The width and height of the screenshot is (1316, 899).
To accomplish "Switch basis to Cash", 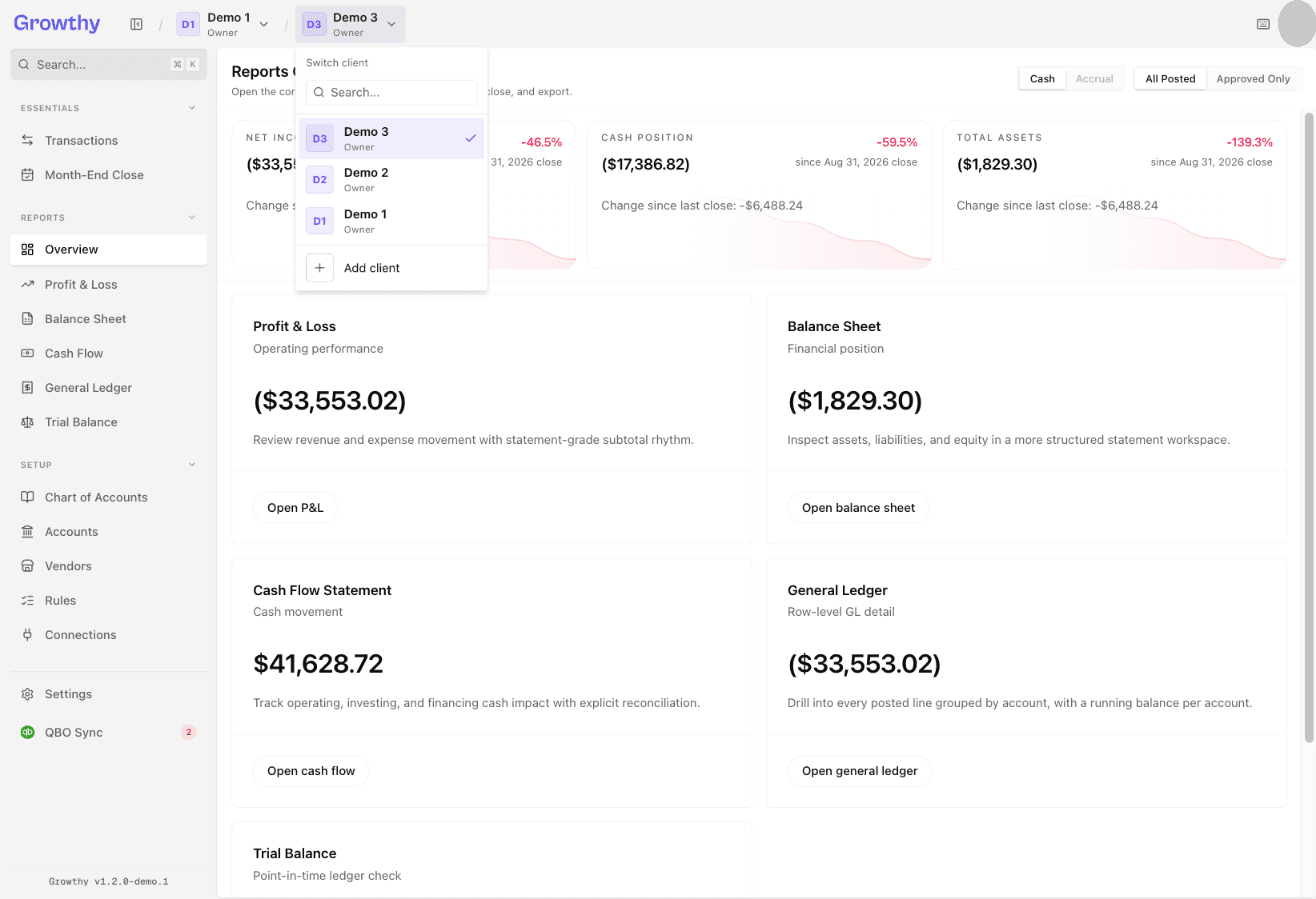I will [x=1042, y=79].
